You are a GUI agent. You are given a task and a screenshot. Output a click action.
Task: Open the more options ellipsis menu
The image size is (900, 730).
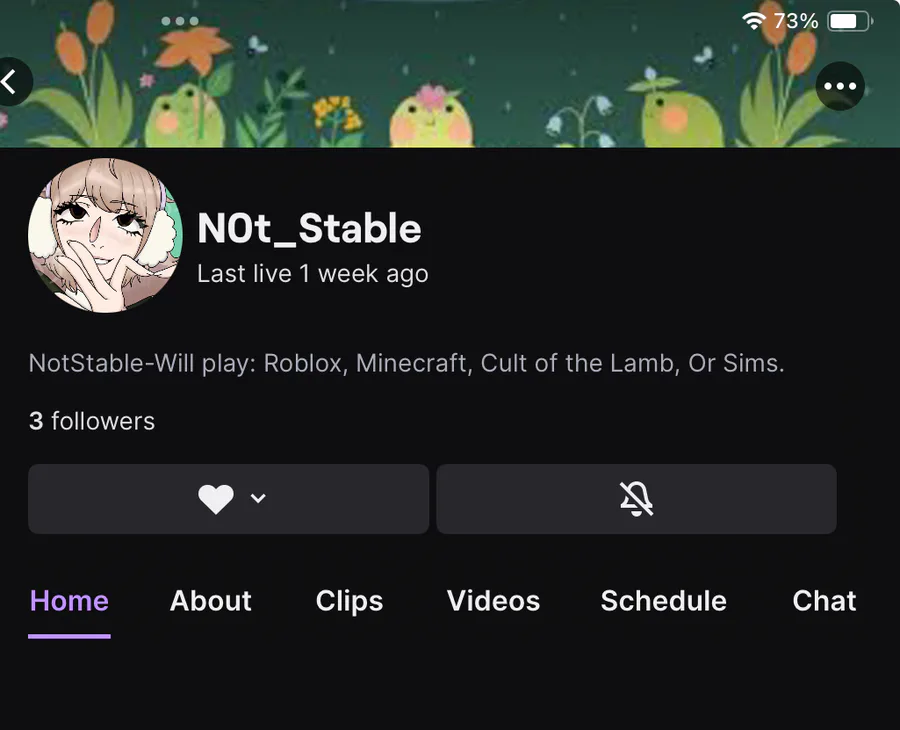point(840,86)
